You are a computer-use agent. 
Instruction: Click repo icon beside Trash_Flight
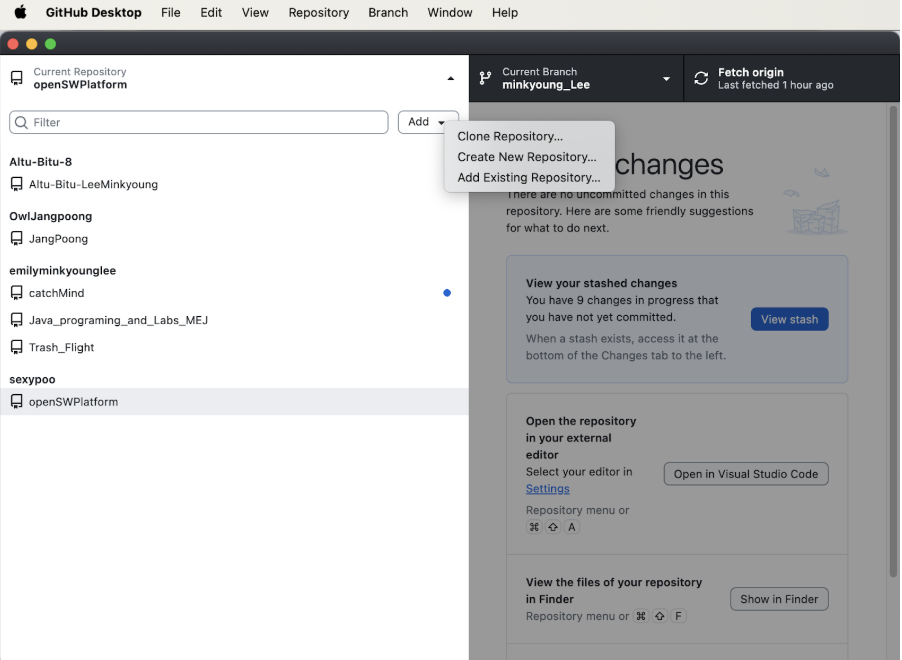17,347
